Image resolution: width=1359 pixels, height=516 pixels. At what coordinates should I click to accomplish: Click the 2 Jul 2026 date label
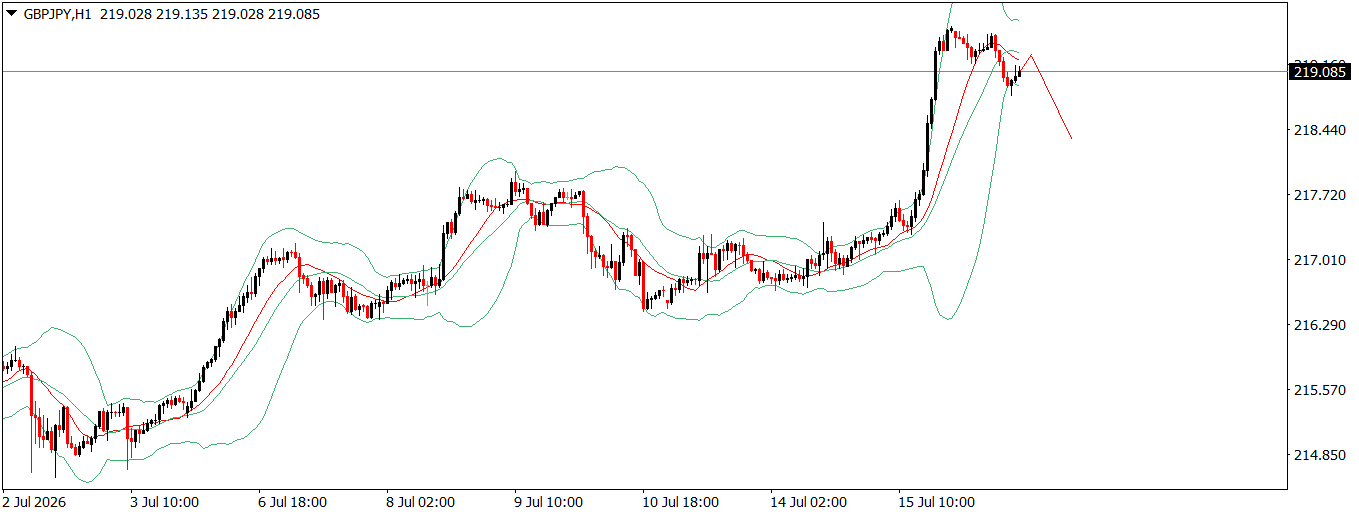[x=35, y=502]
